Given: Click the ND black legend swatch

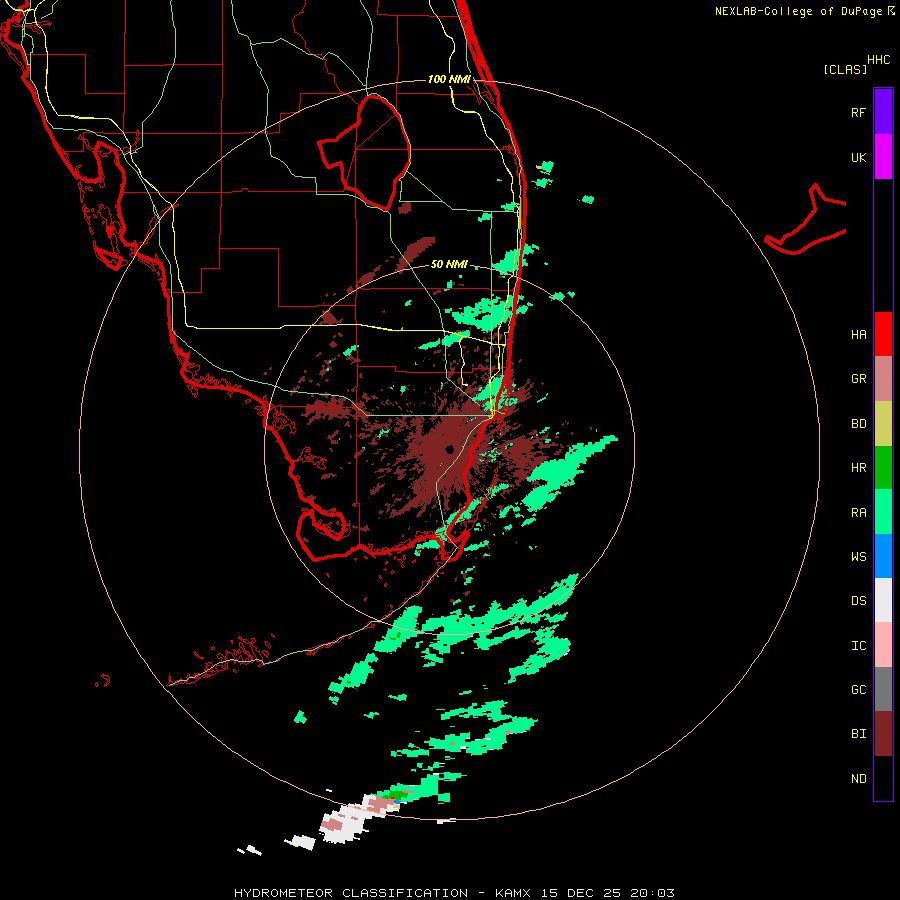Looking at the screenshot, I should pyautogui.click(x=883, y=778).
